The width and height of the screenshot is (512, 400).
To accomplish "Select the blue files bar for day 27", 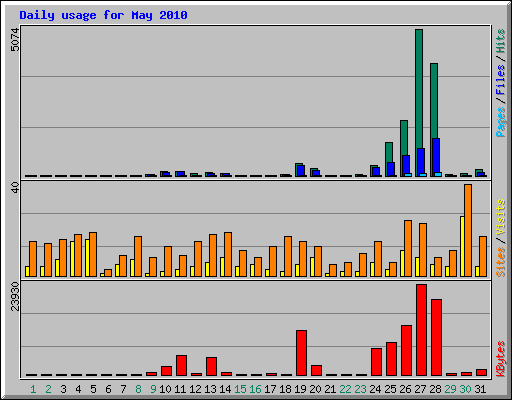I will (x=421, y=161).
